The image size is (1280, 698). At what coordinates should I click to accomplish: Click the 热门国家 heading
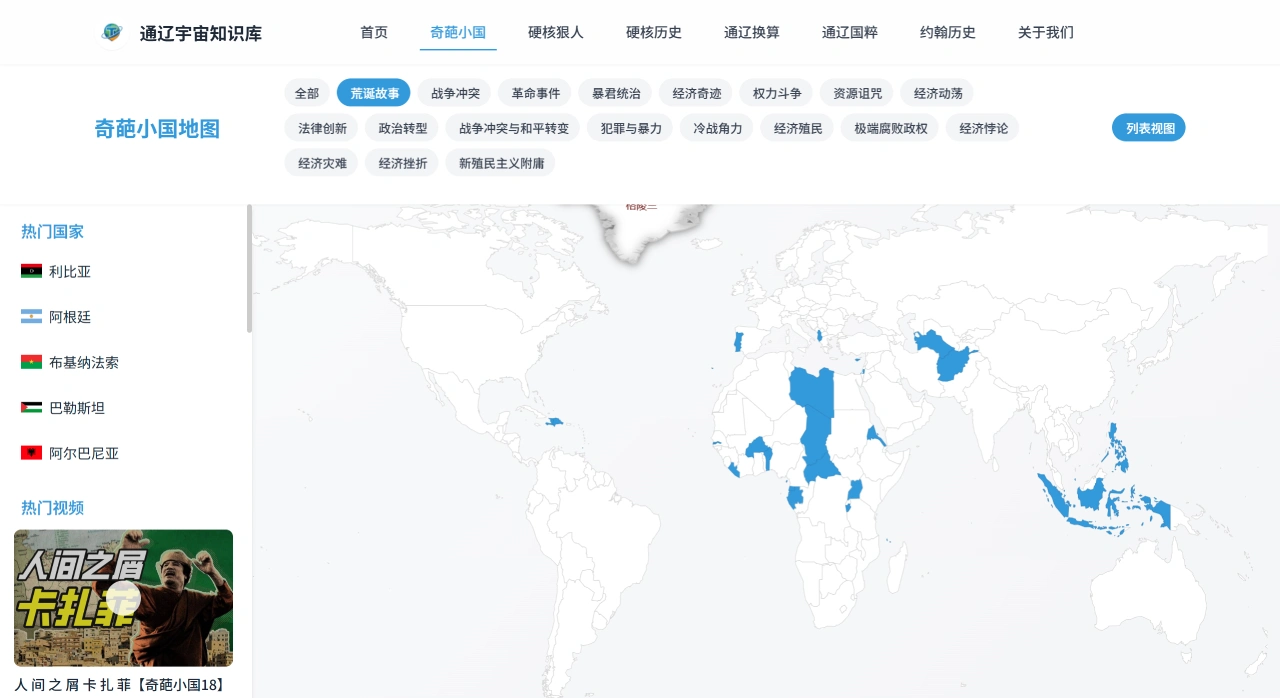tap(53, 231)
